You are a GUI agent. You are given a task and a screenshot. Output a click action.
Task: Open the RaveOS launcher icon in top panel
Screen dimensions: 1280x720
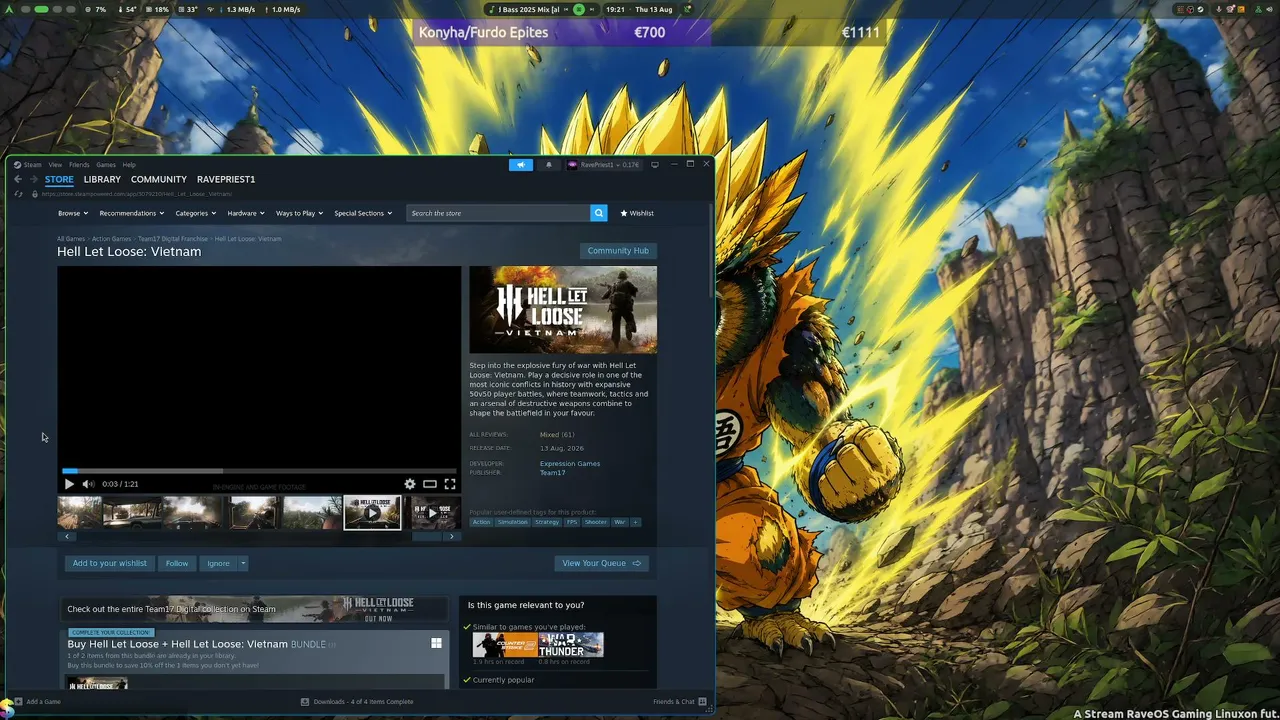coord(8,9)
